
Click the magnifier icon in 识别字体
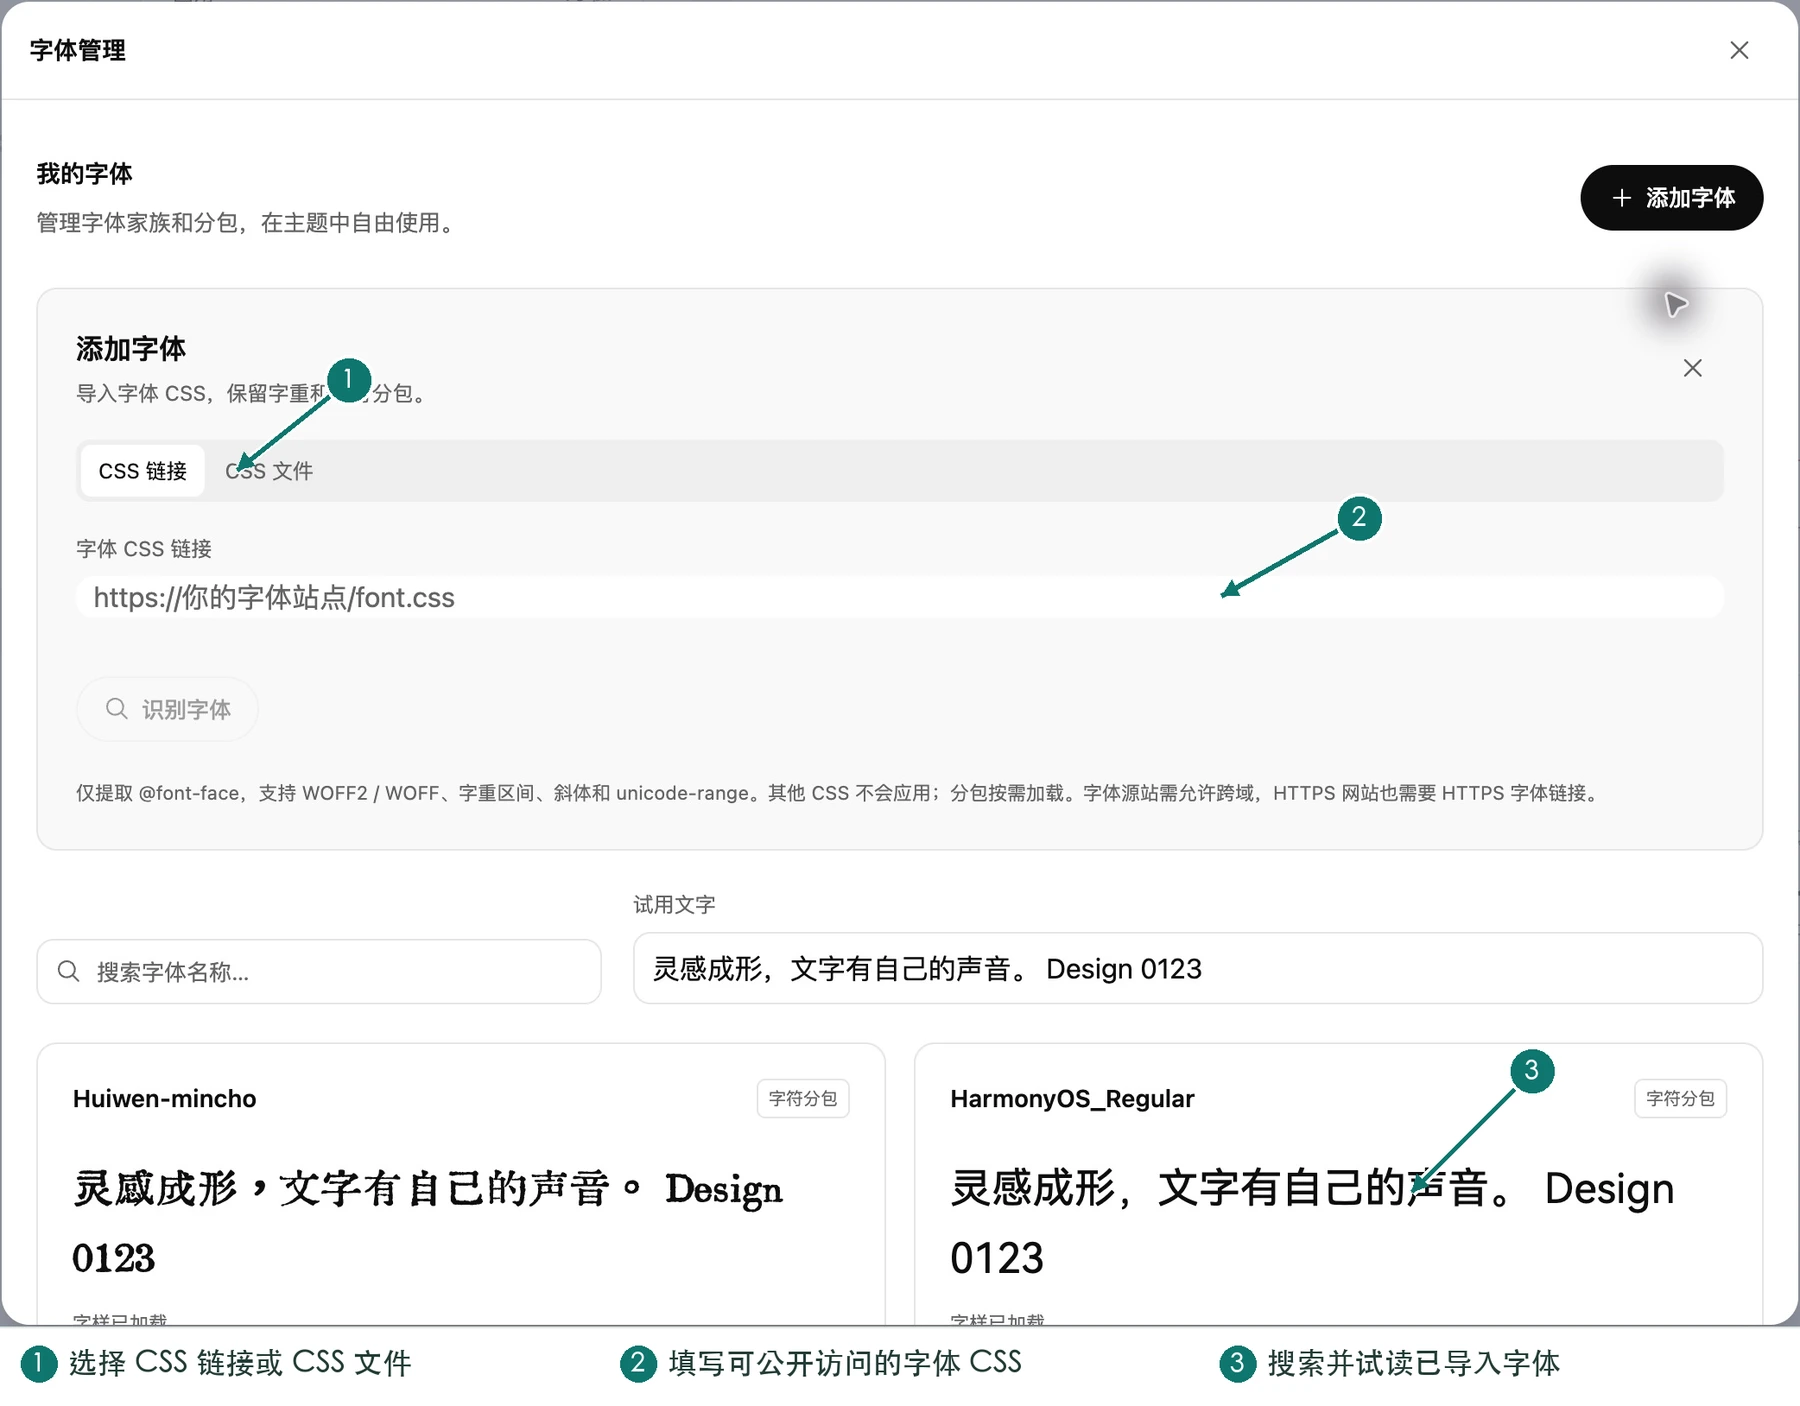117,709
